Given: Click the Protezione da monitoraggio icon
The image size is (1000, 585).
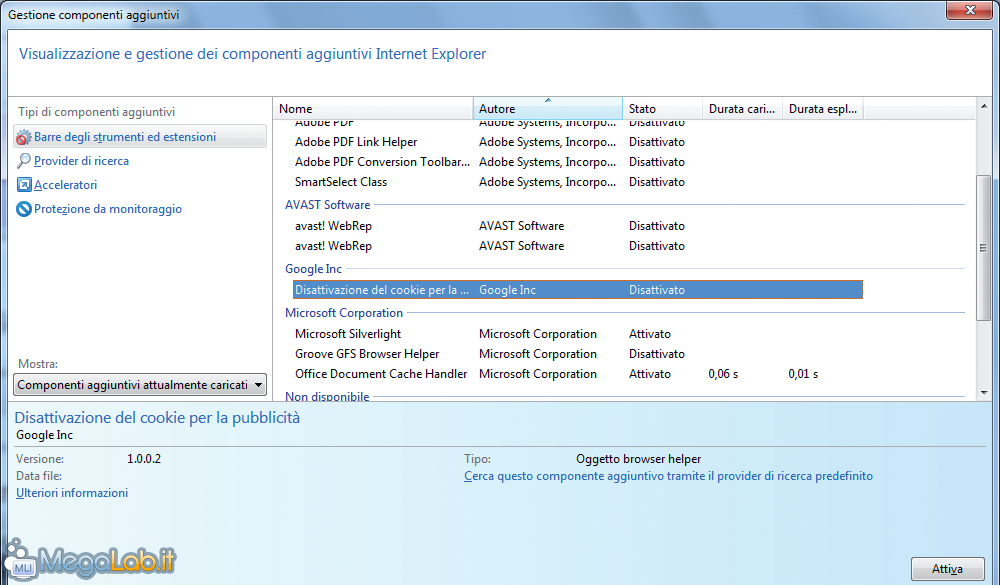Looking at the screenshot, I should pos(24,209).
